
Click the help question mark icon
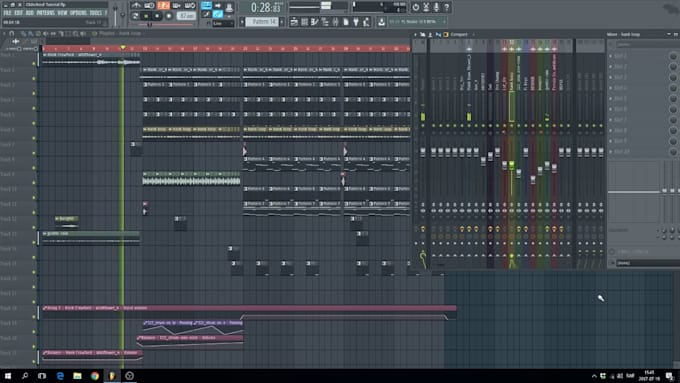tap(447, 7)
